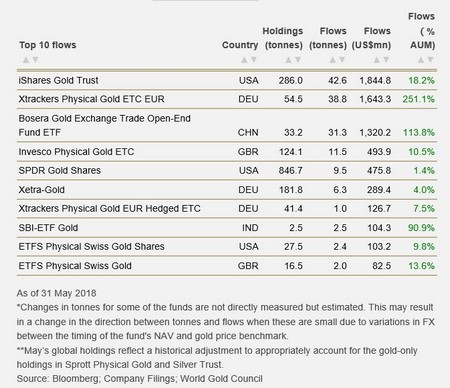Select the SPDR Gold Shares row
The image size is (450, 388).
pyautogui.click(x=227, y=171)
